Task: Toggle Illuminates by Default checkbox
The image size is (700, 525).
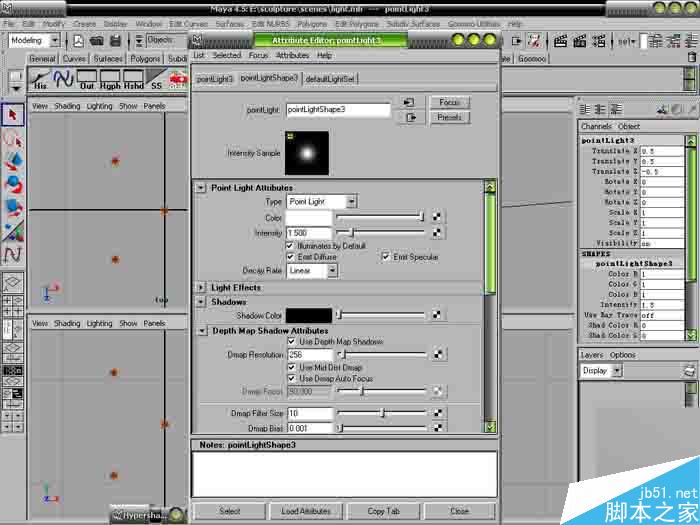Action: pos(290,246)
